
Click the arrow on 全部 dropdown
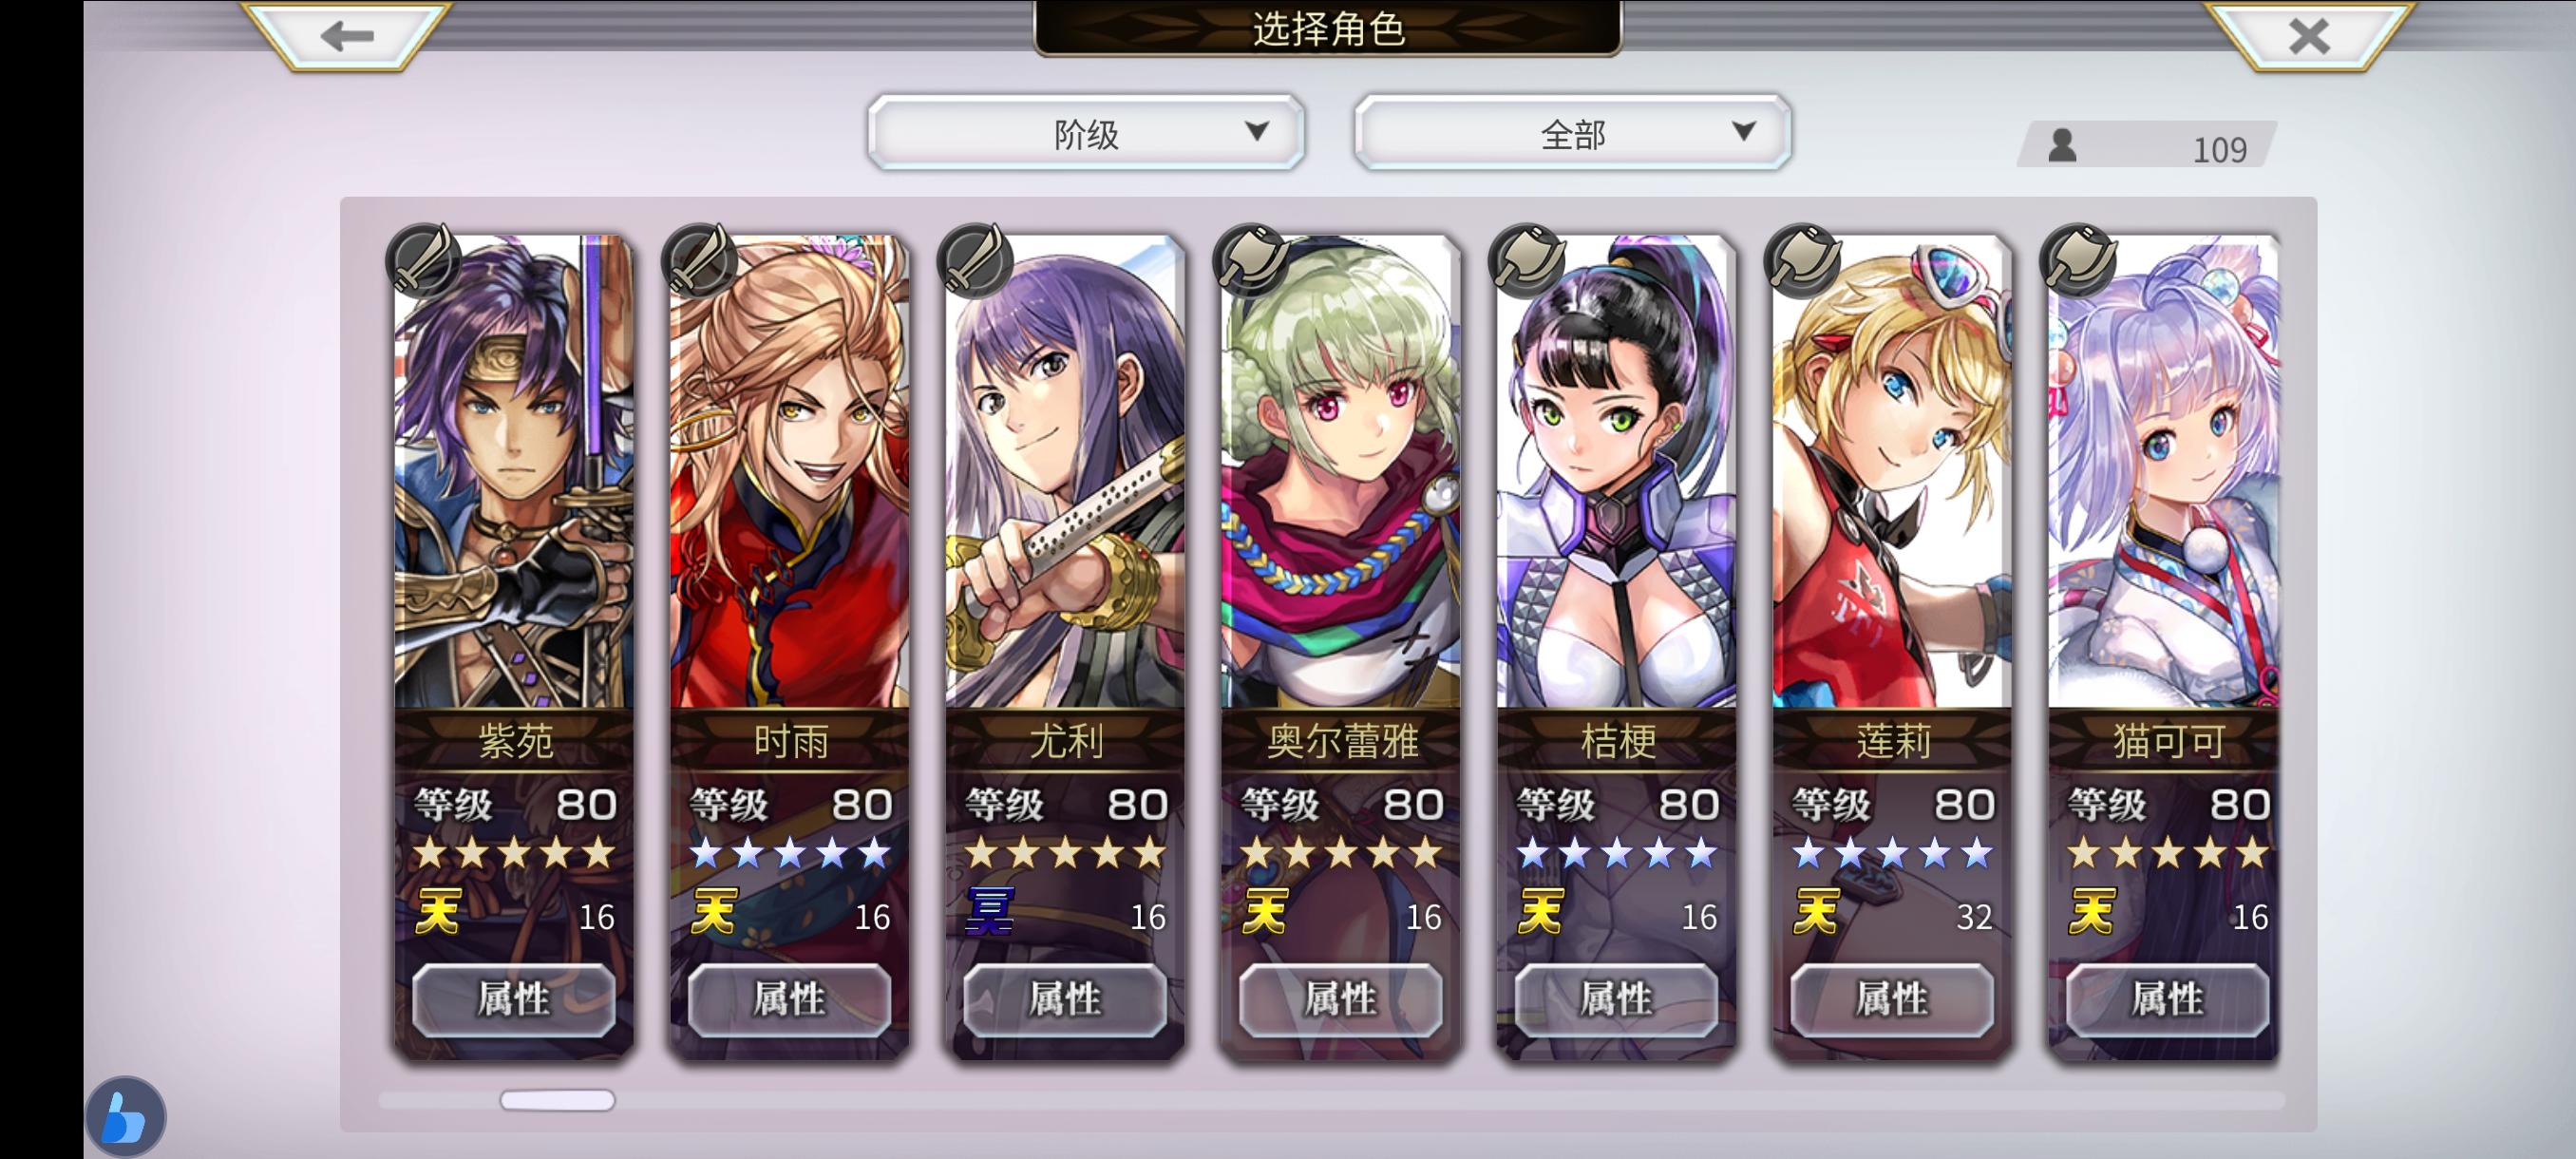[1743, 131]
